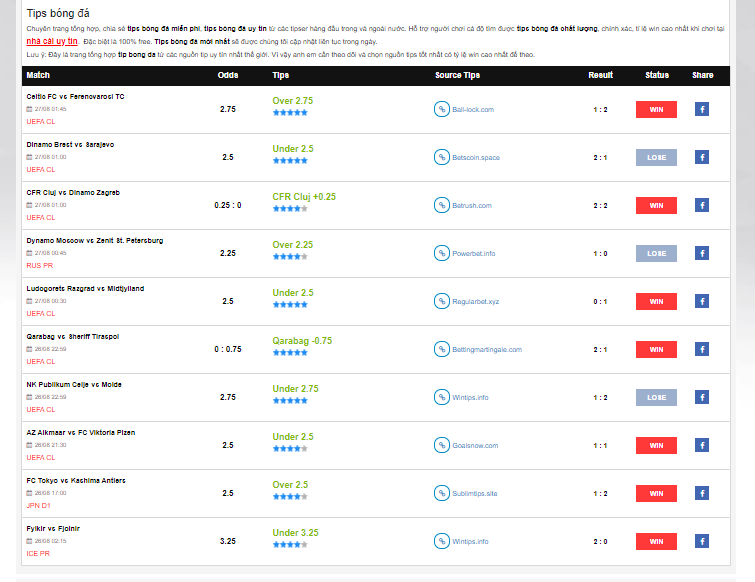Open Sublimtips.site source link
Image resolution: width=755 pixels, height=582 pixels.
pos(474,493)
